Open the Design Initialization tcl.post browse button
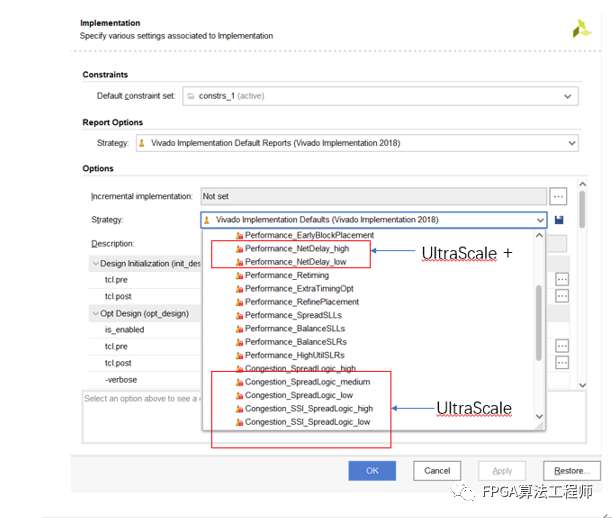Viewport: 612px width, 518px height. [562, 296]
